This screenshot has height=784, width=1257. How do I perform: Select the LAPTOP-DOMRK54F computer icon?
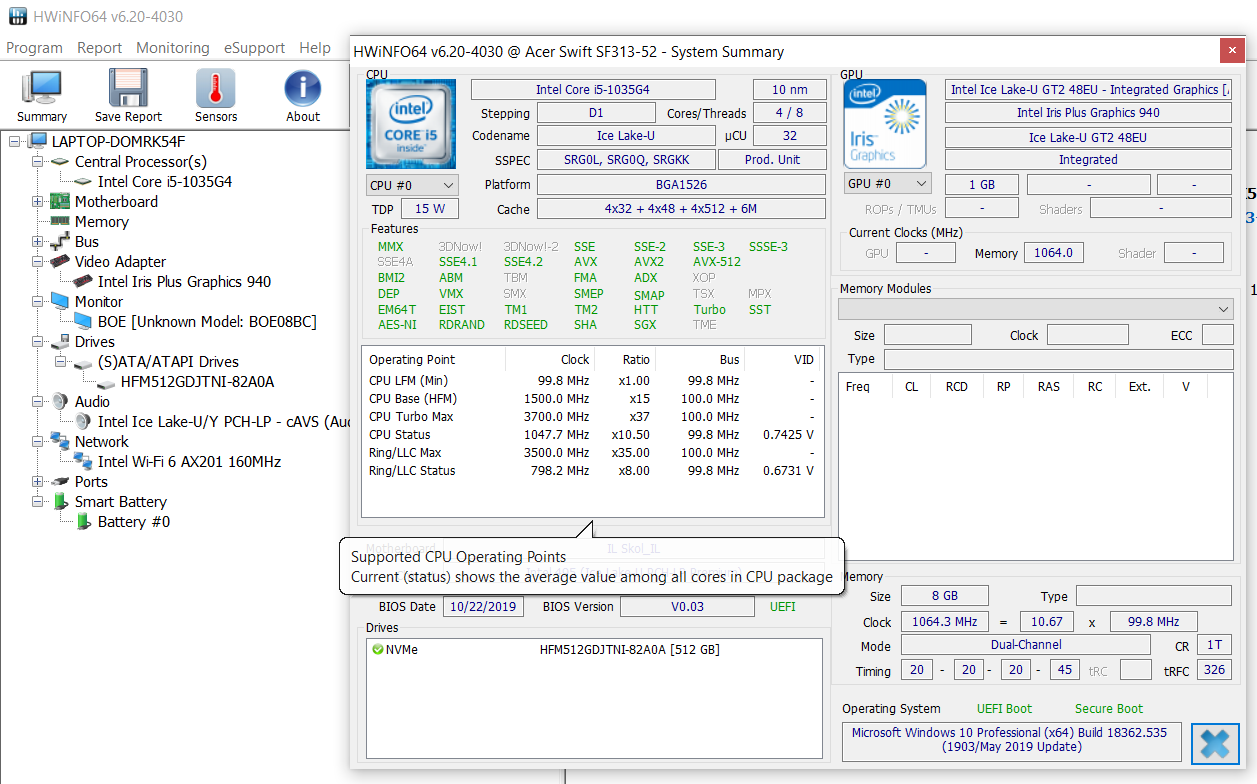coord(39,141)
